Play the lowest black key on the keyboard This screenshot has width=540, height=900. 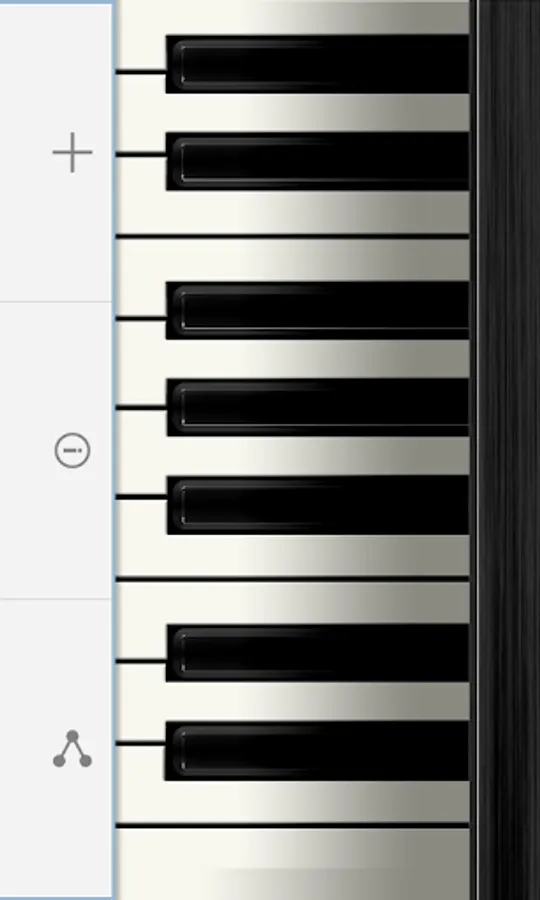point(316,751)
